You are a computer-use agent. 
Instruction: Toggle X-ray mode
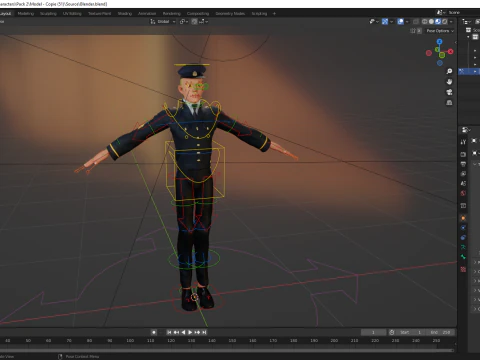416,22
